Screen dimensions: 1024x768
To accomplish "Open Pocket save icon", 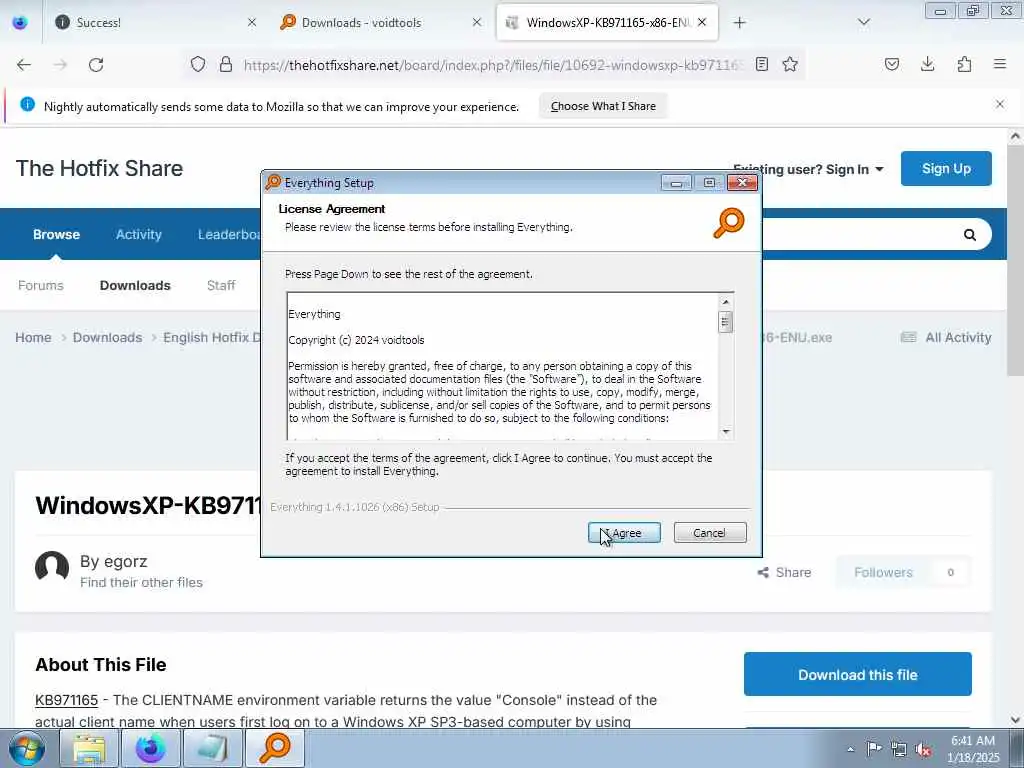I will (x=891, y=64).
